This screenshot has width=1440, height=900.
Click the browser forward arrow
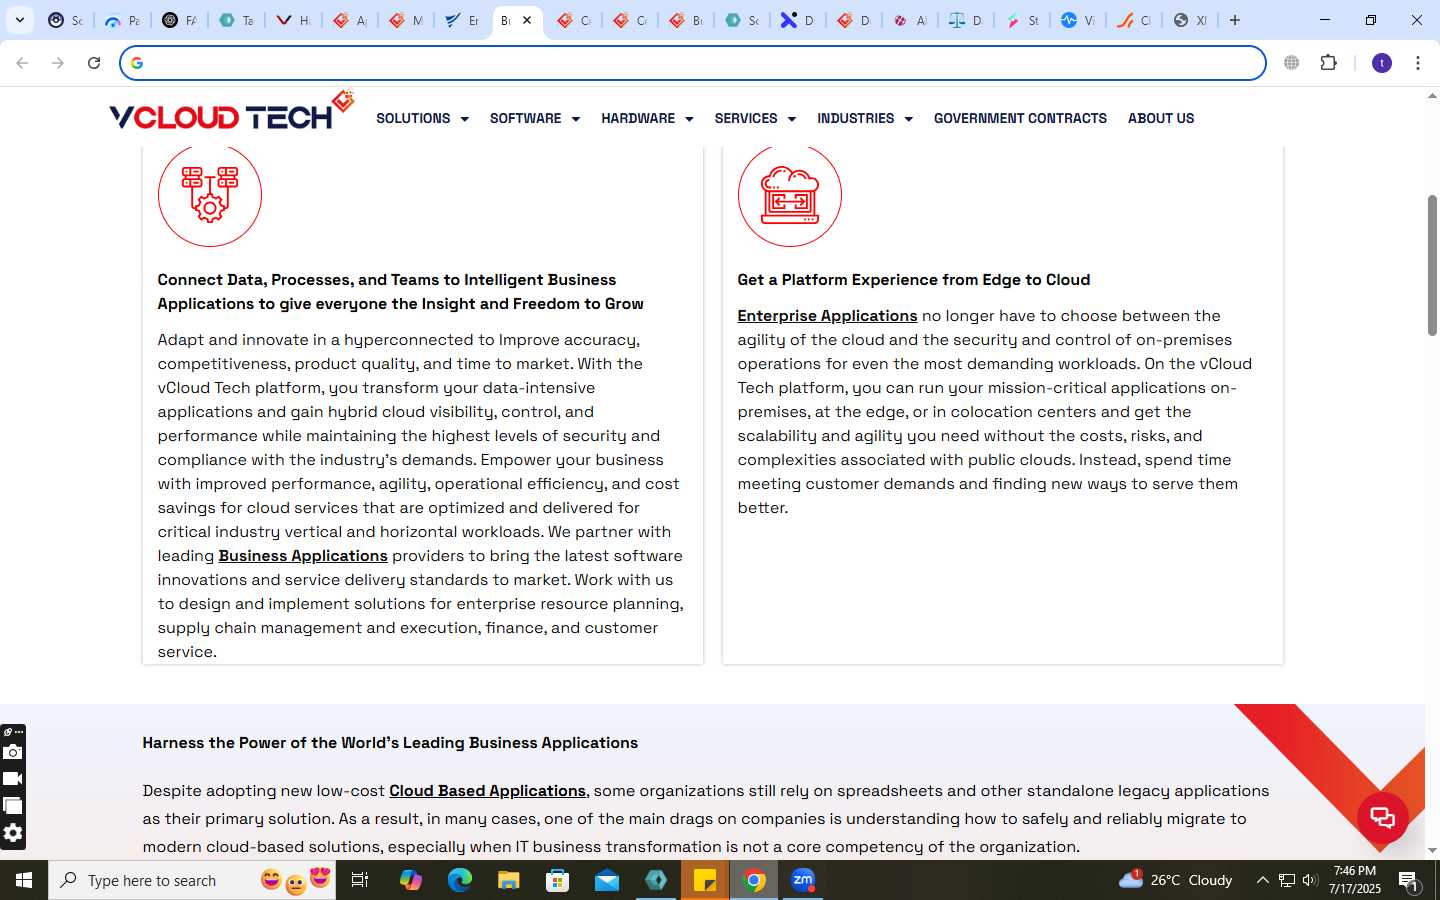coord(58,63)
